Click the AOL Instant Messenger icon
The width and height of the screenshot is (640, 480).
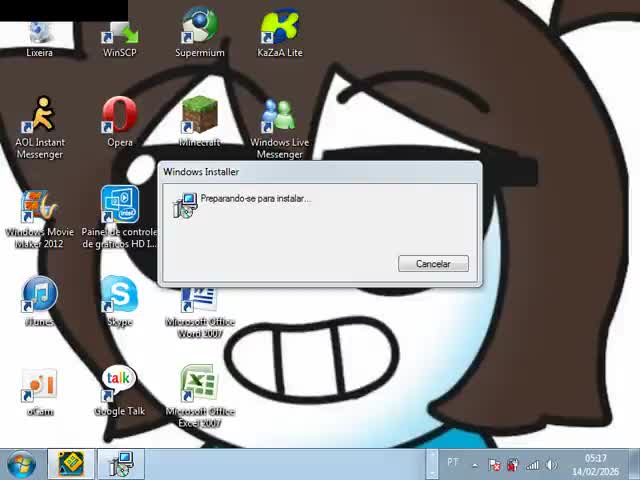40,118
